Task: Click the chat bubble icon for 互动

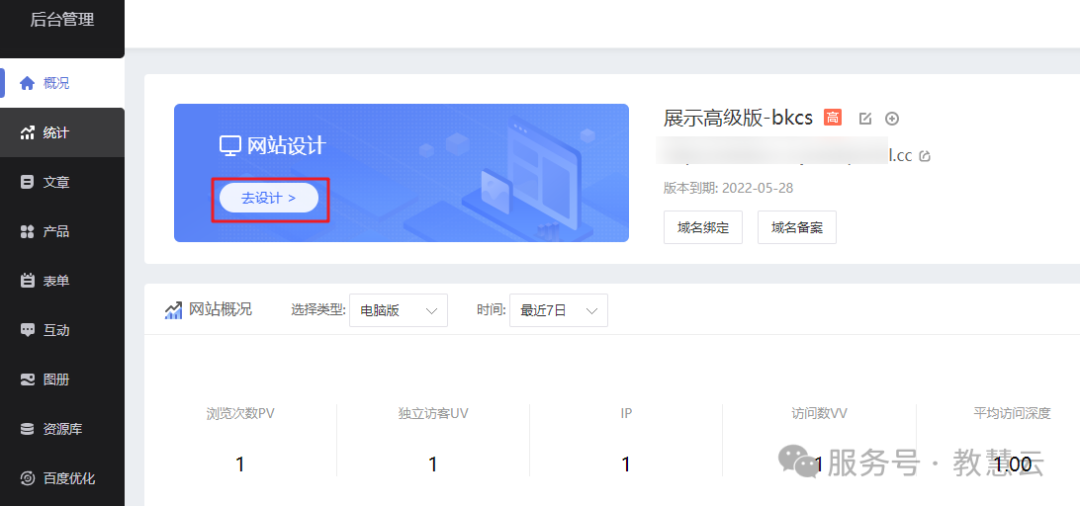Action: point(27,330)
